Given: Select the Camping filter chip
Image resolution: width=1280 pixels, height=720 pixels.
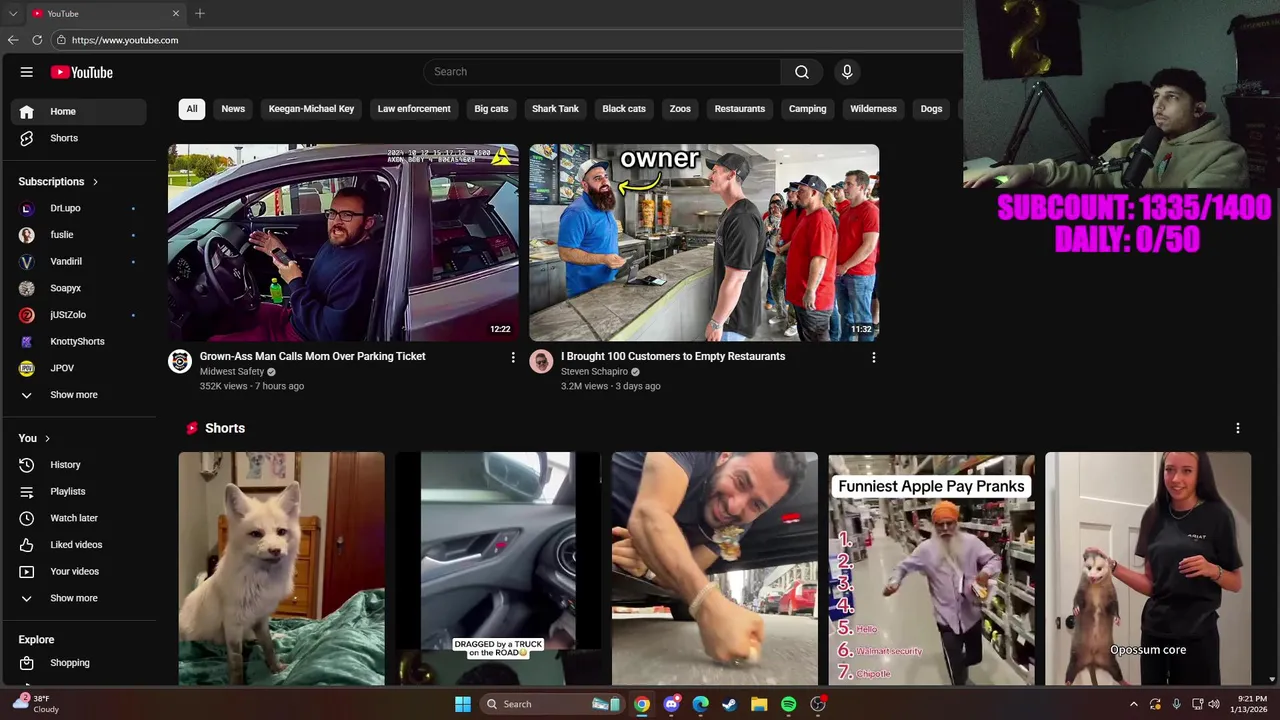Looking at the screenshot, I should click(x=808, y=109).
